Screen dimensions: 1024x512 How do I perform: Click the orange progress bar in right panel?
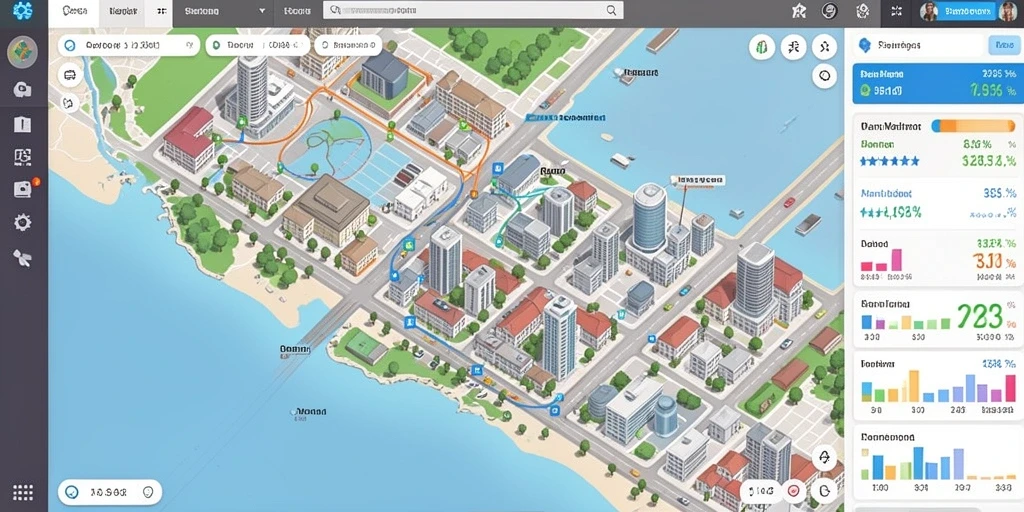(973, 125)
